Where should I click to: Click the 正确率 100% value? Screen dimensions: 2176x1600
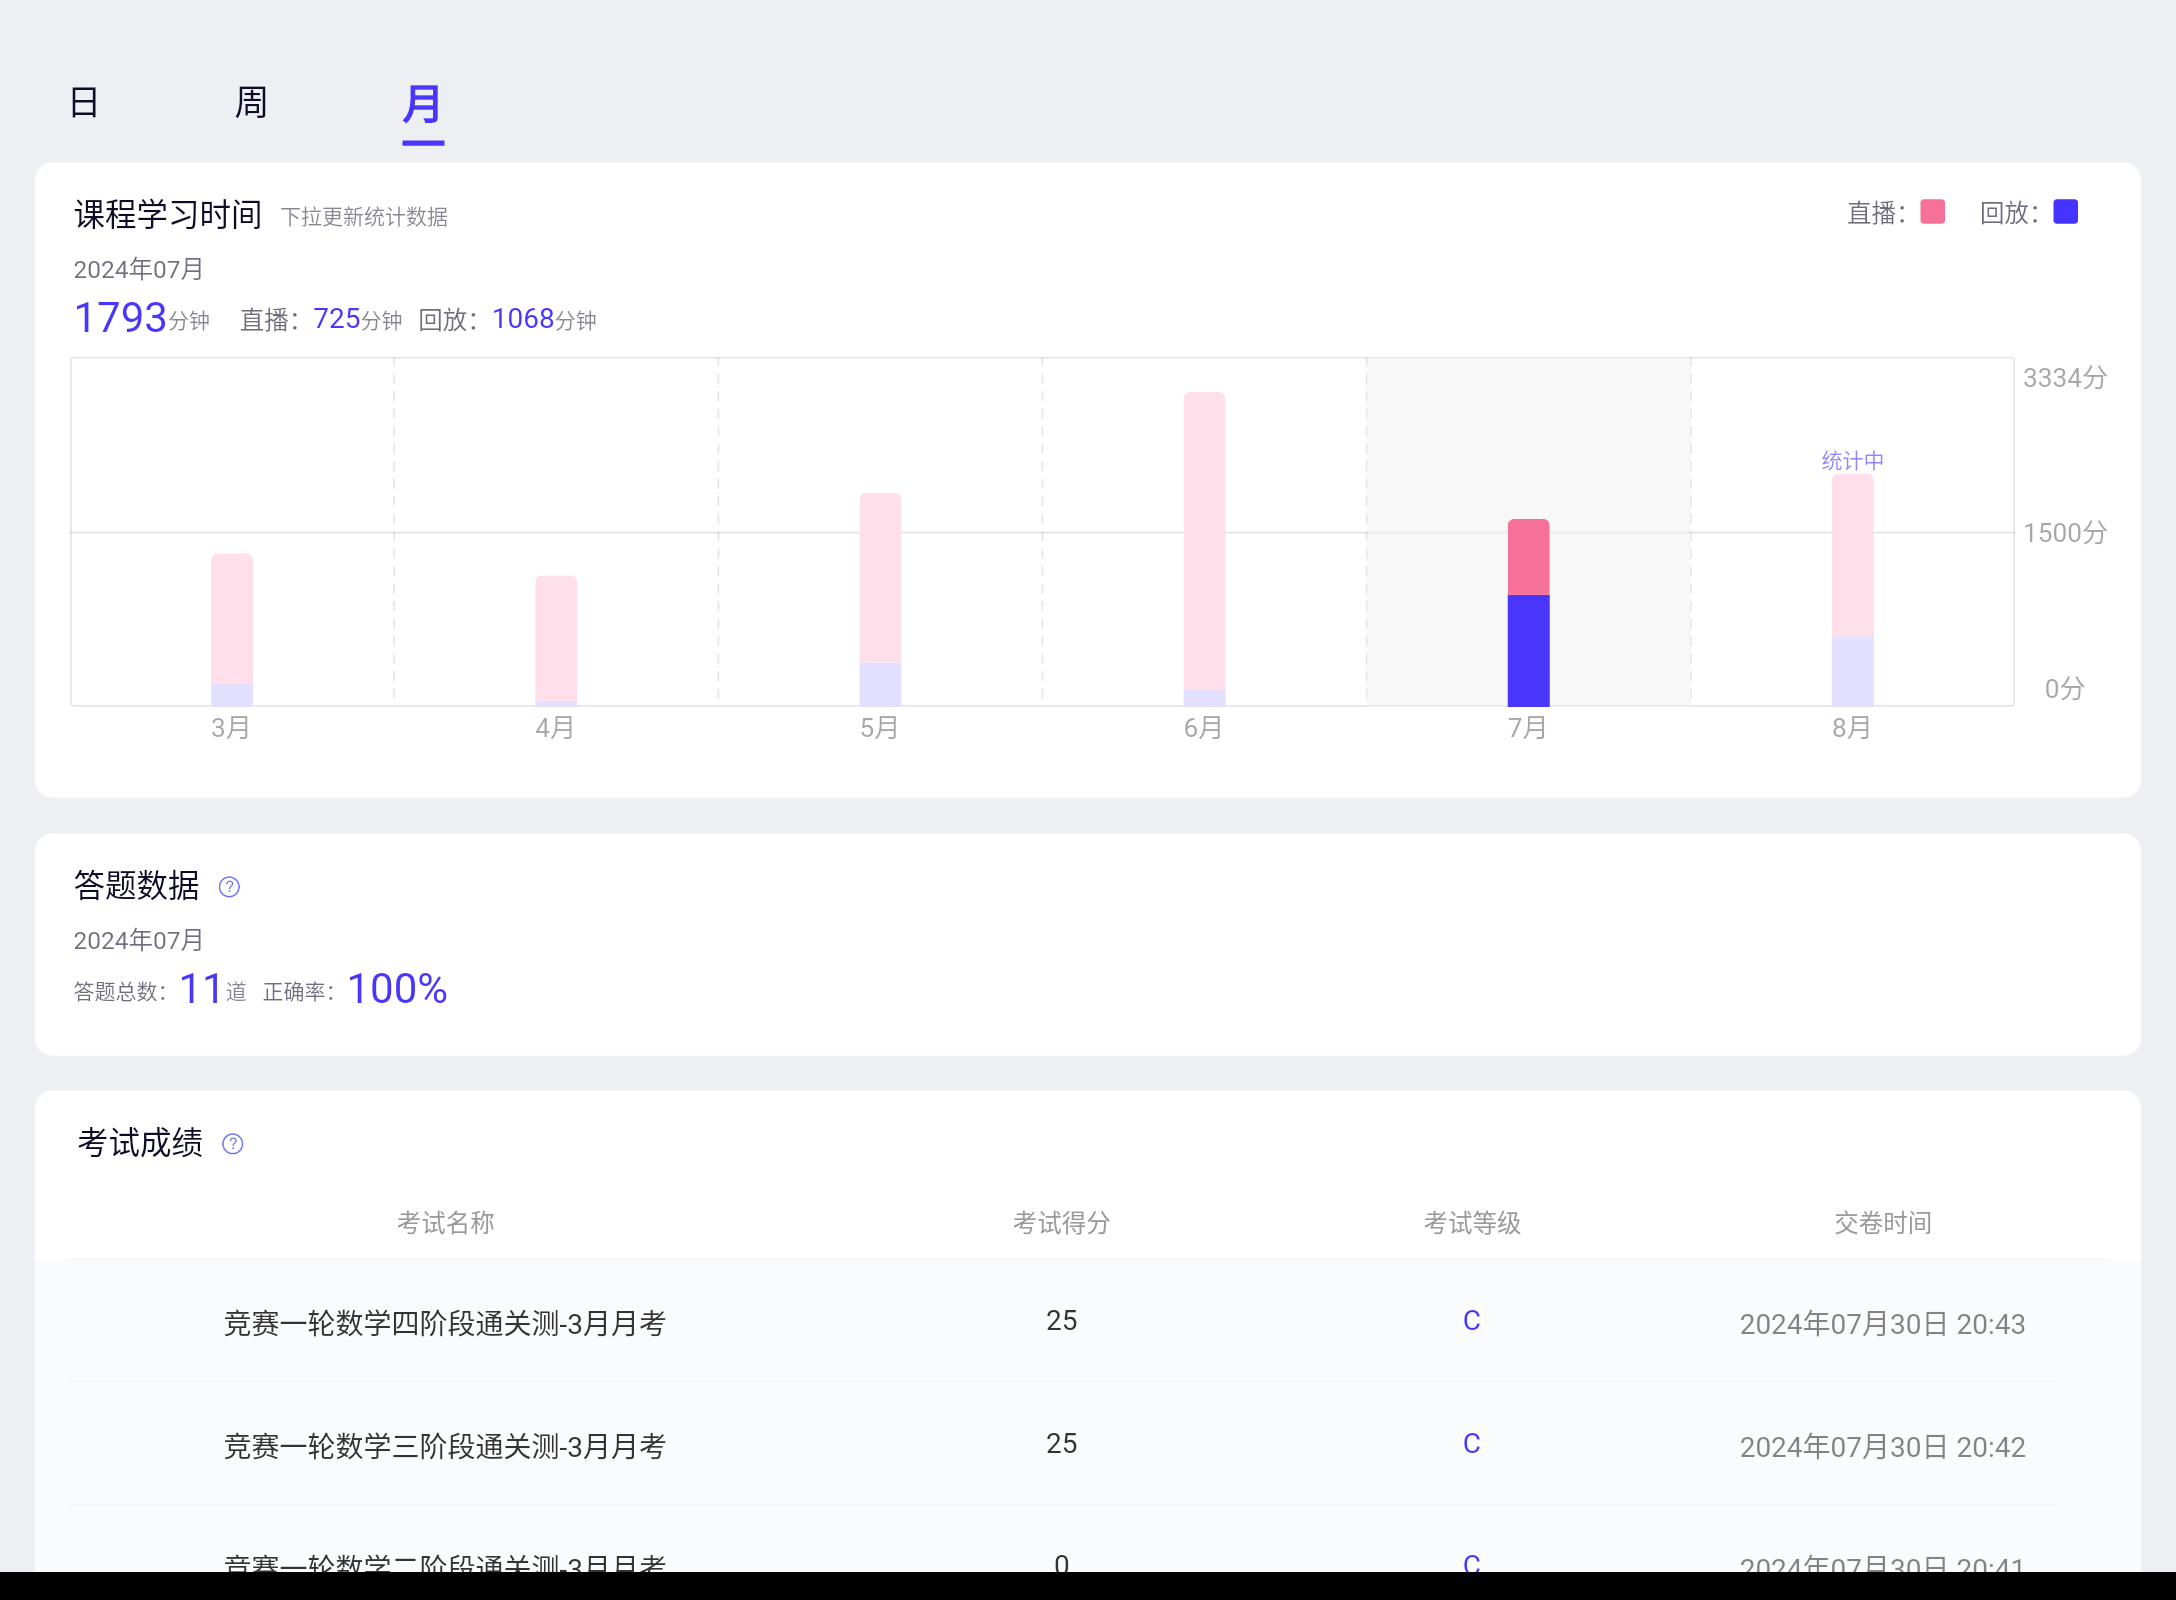[355, 990]
